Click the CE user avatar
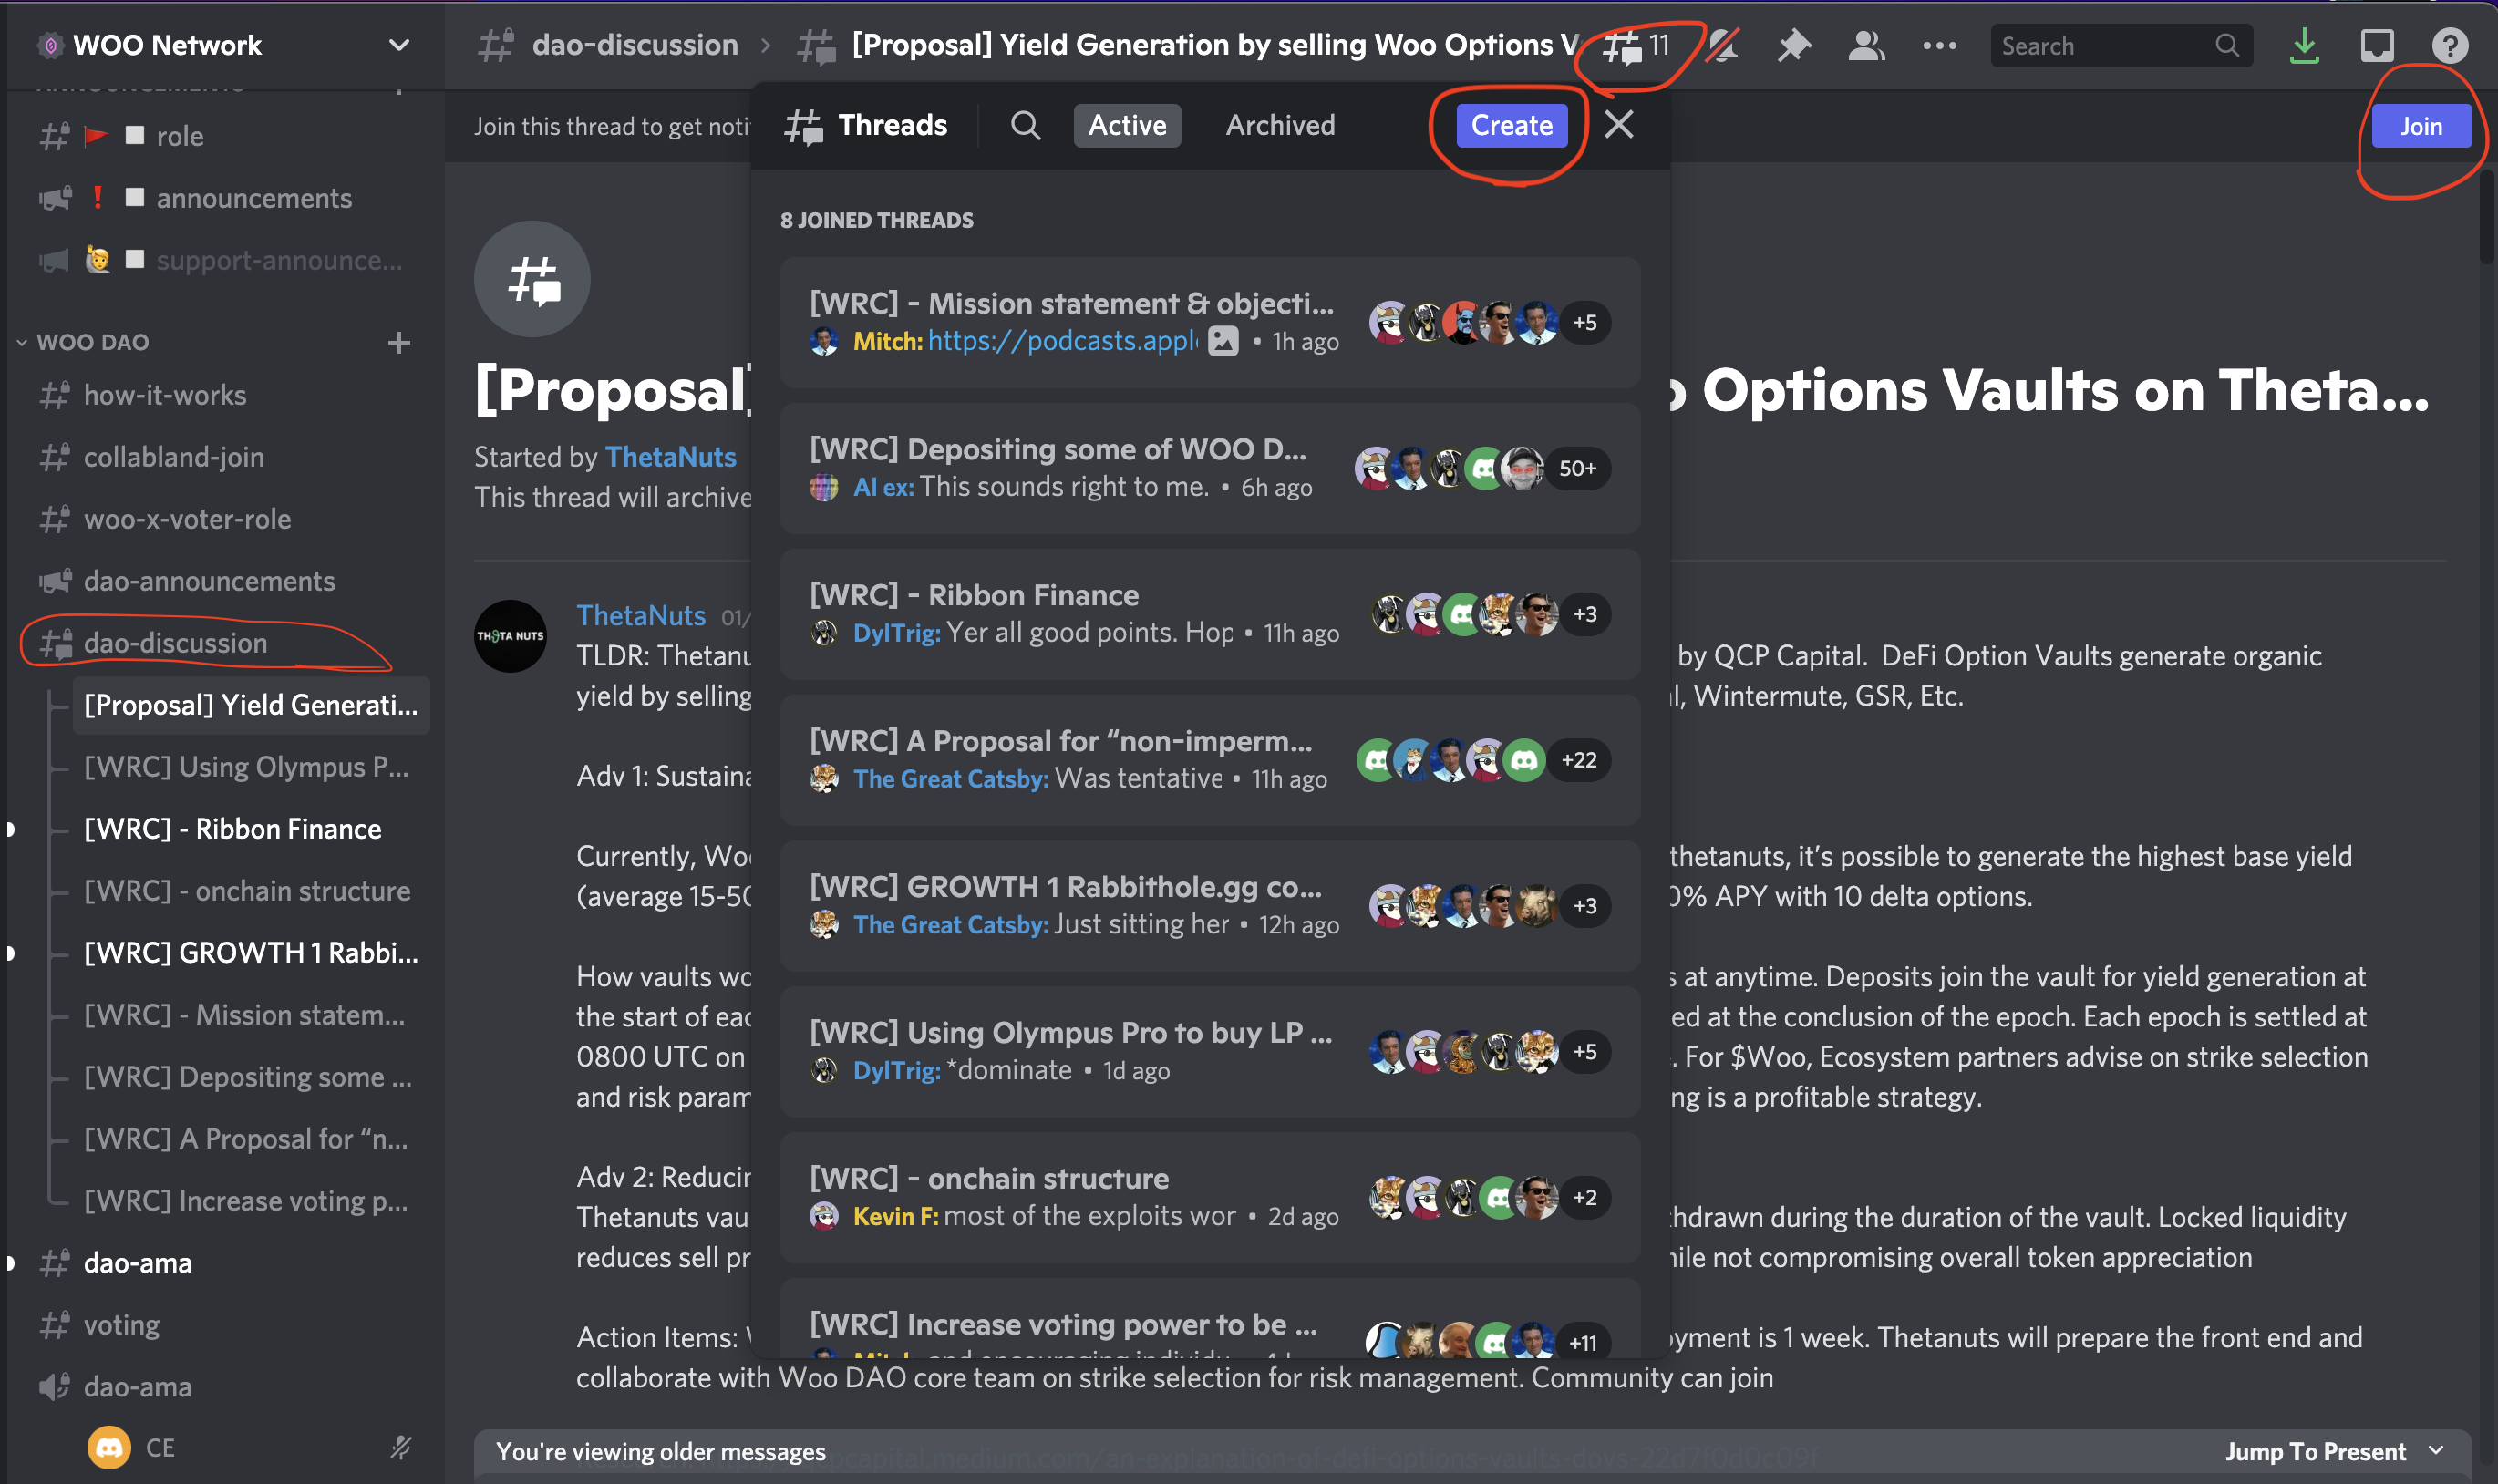2498x1484 pixels. (x=109, y=1447)
